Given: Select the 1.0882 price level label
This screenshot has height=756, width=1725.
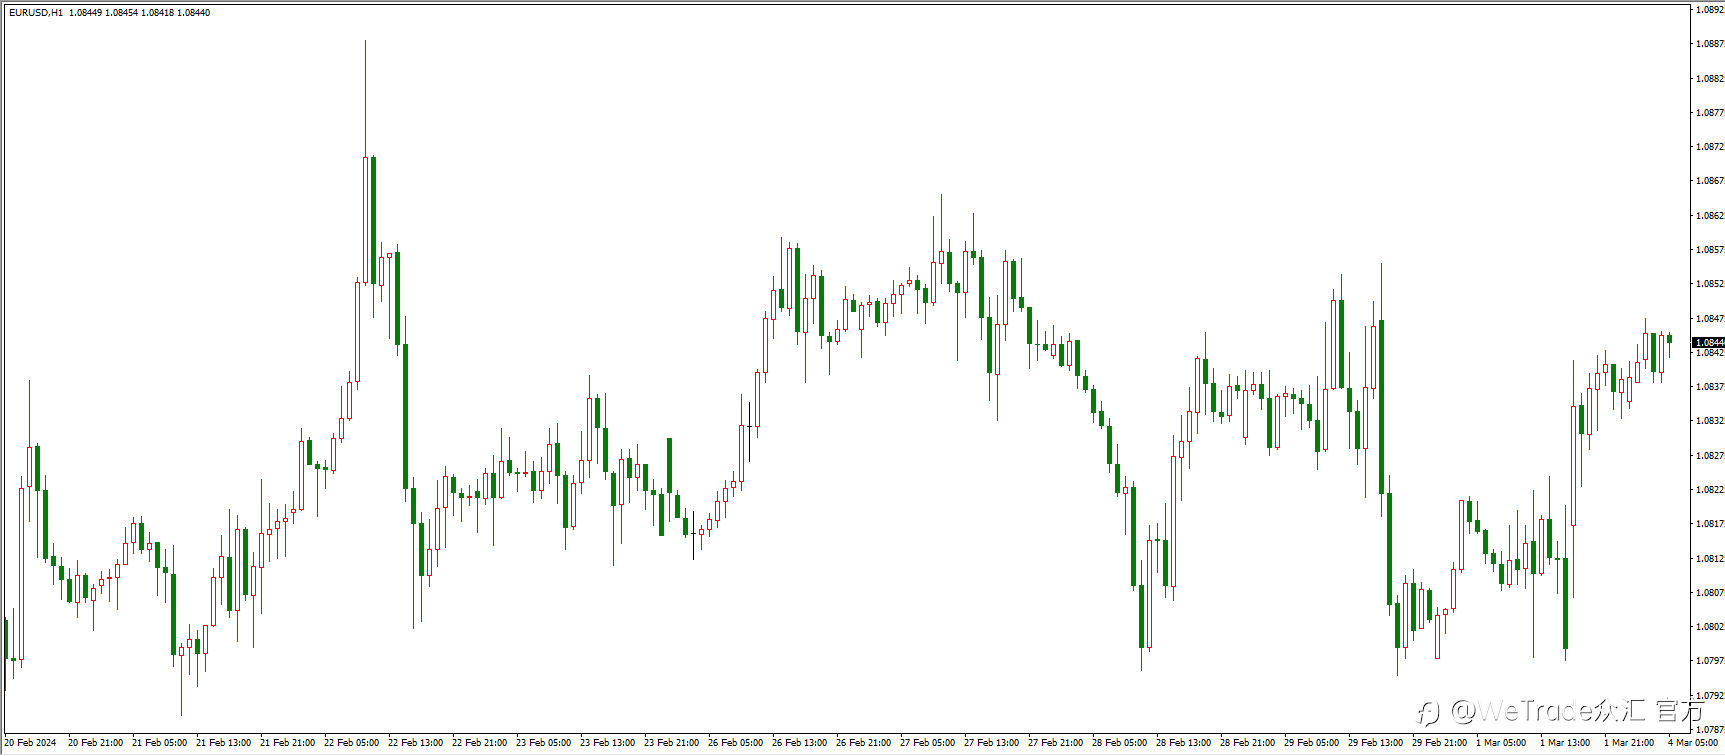Looking at the screenshot, I should point(1710,78).
